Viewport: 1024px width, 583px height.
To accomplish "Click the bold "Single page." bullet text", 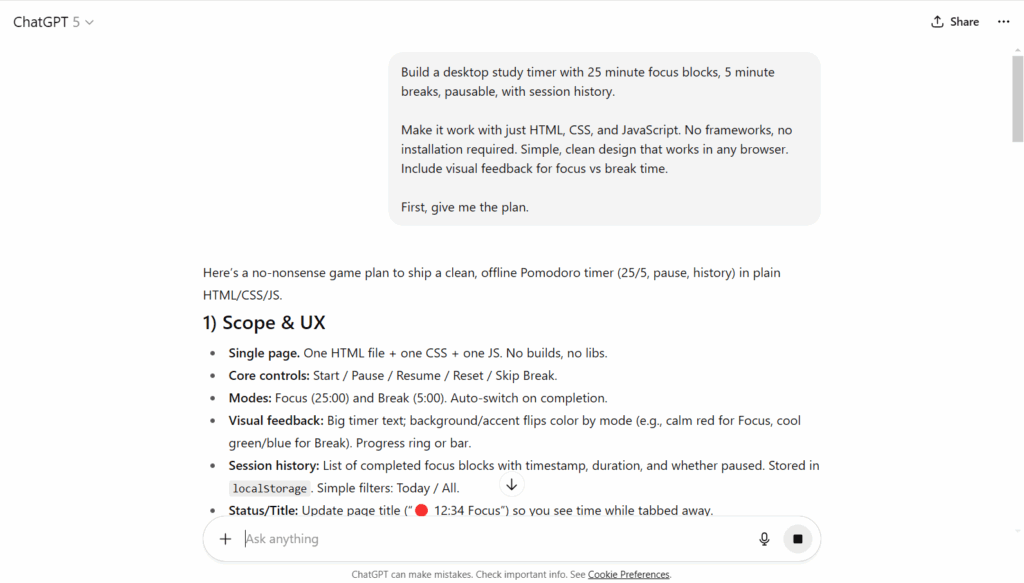I will (264, 353).
